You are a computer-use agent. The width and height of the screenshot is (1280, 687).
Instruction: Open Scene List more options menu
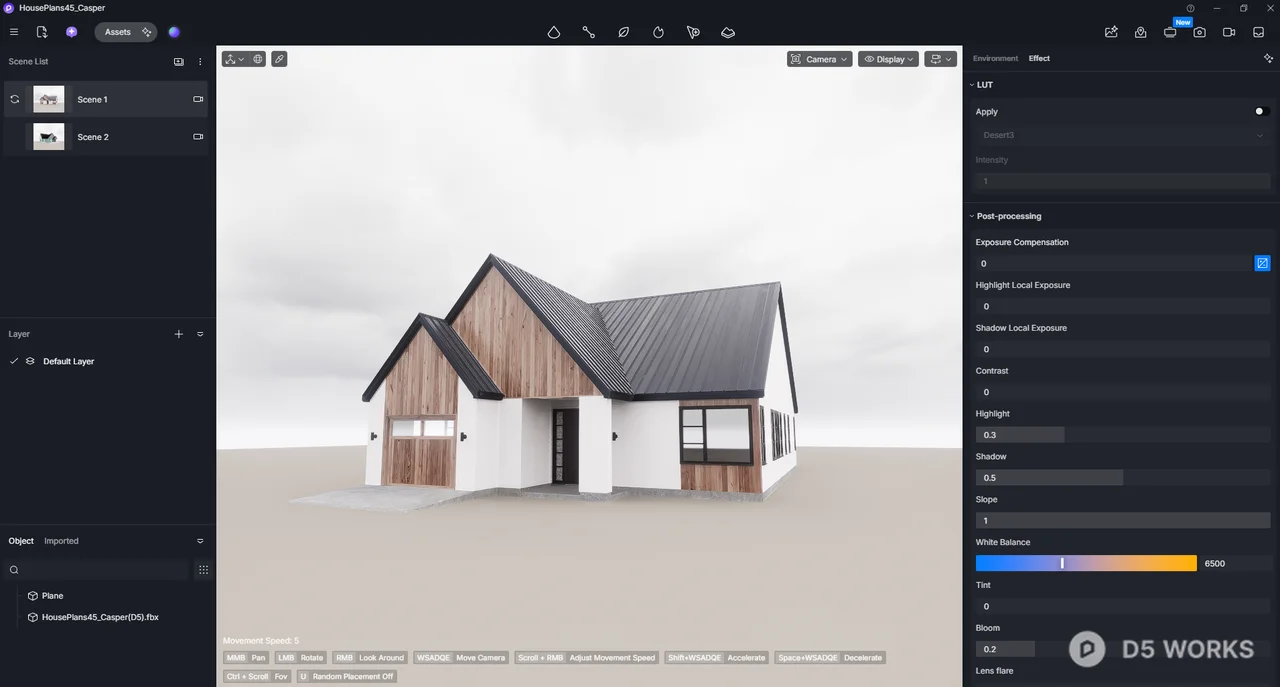pyautogui.click(x=200, y=62)
